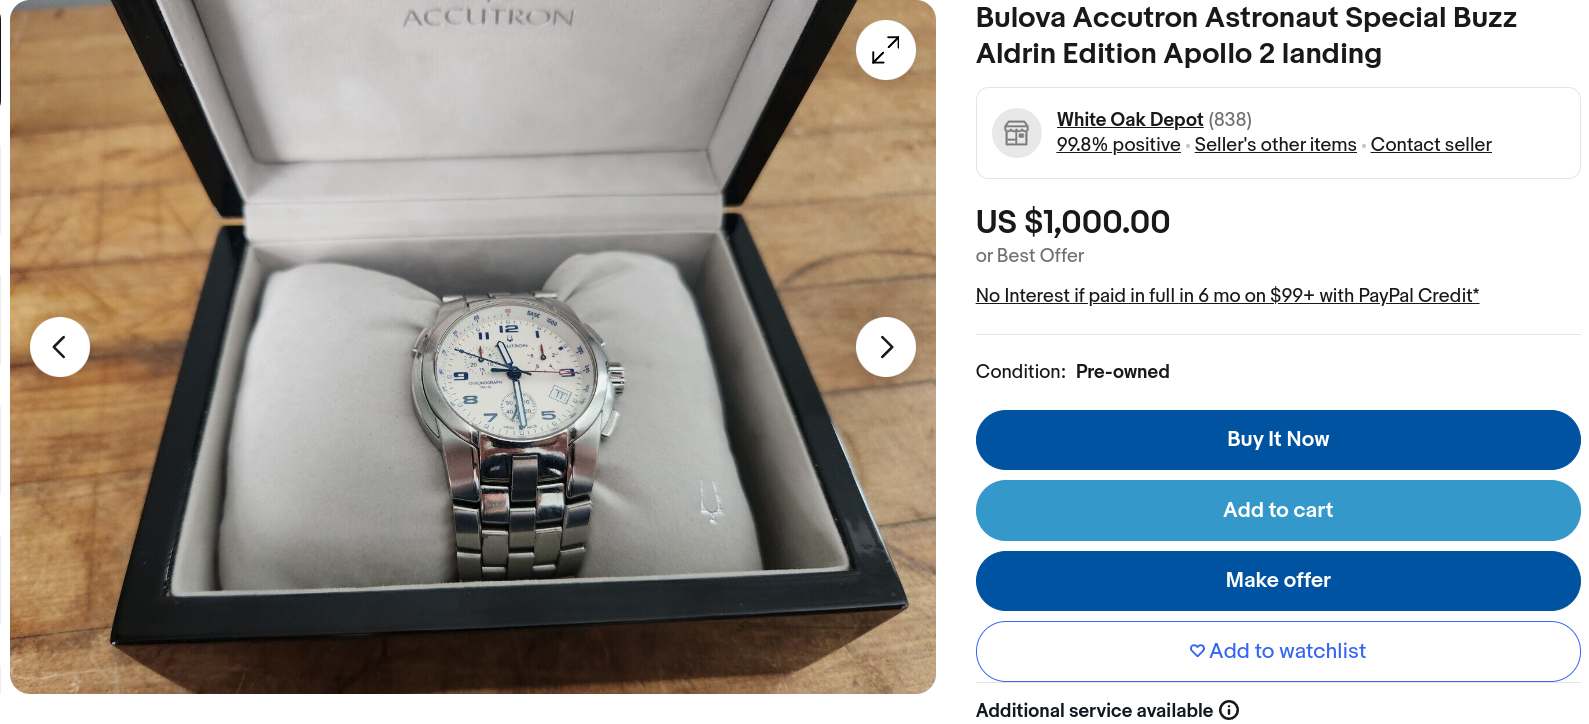Open the 99.8% positive feedback link
Screen dimensions: 1589x724
click(x=1118, y=145)
